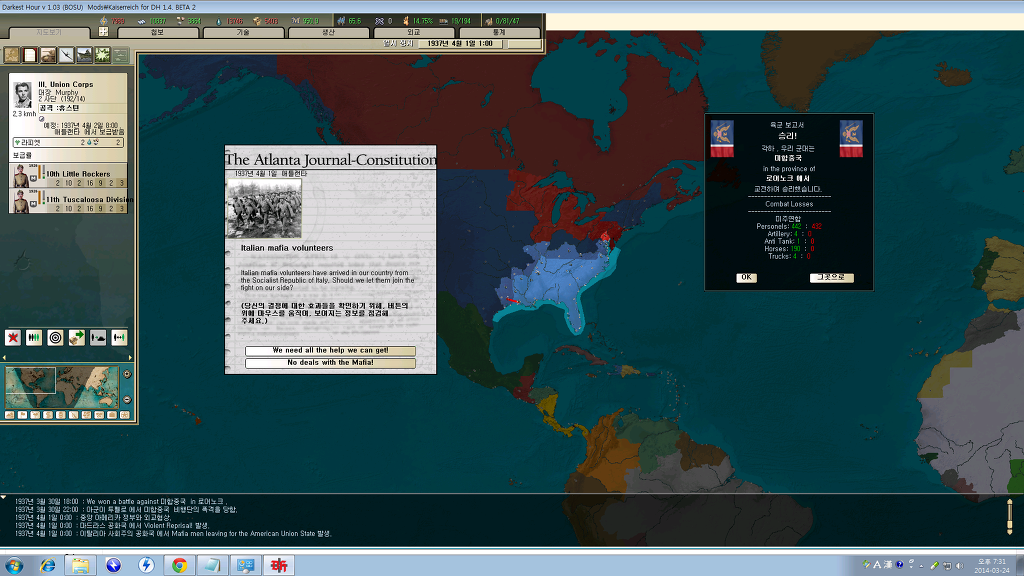Open the 첩보 intelligence tab
The height and width of the screenshot is (576, 1024).
(x=157, y=32)
